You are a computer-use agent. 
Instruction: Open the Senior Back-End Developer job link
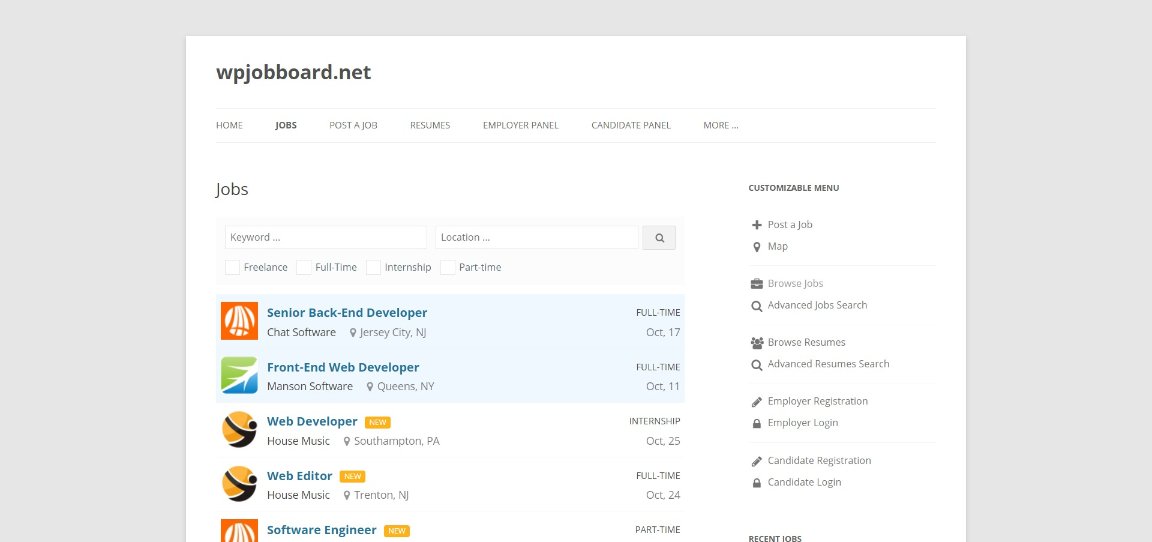(347, 313)
